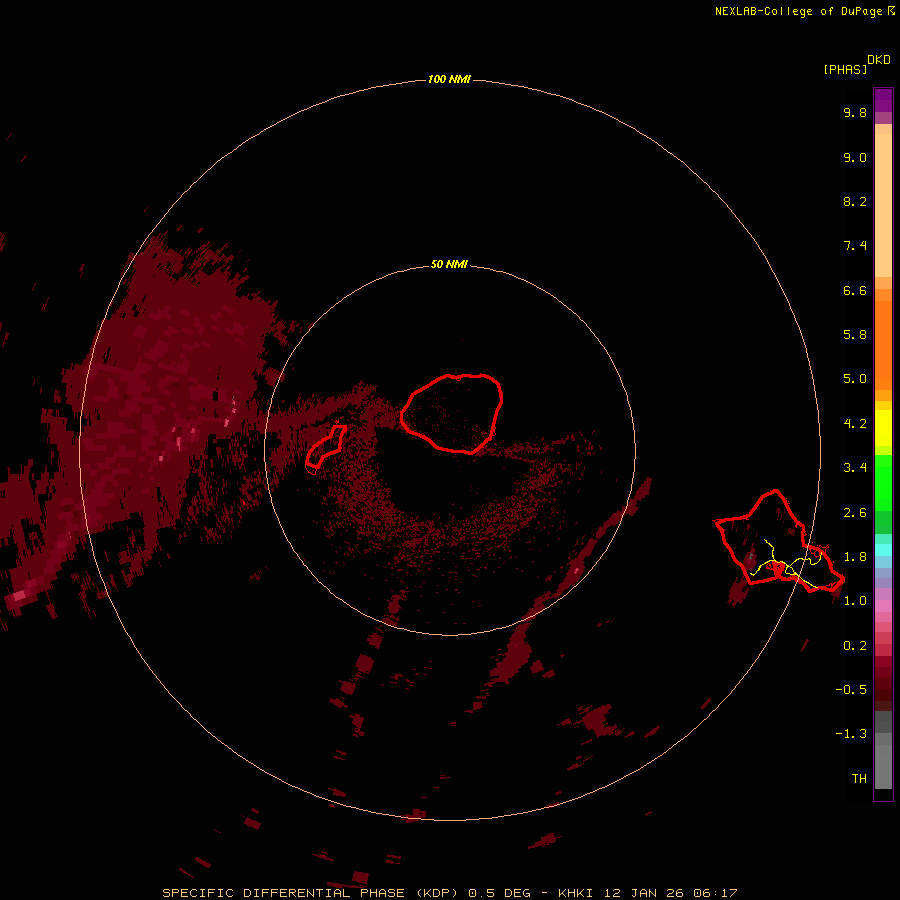Click the yellow road lines on the right island
This screenshot has width=900, height=900.
click(x=788, y=566)
